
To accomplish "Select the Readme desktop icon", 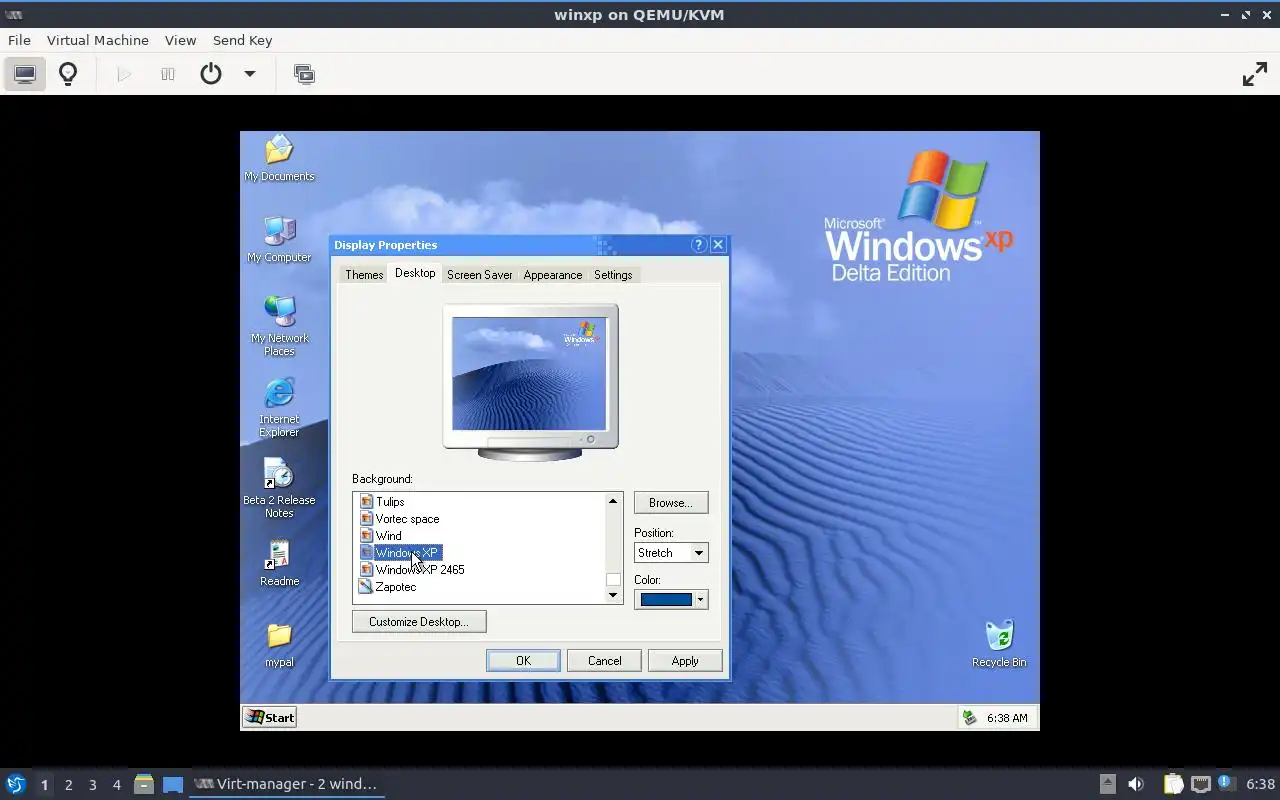I will click(x=279, y=563).
